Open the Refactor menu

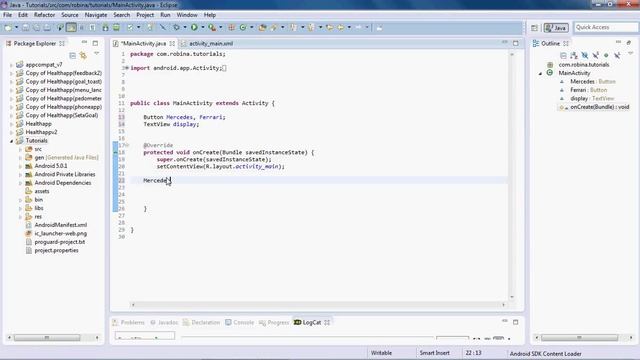coord(44,15)
